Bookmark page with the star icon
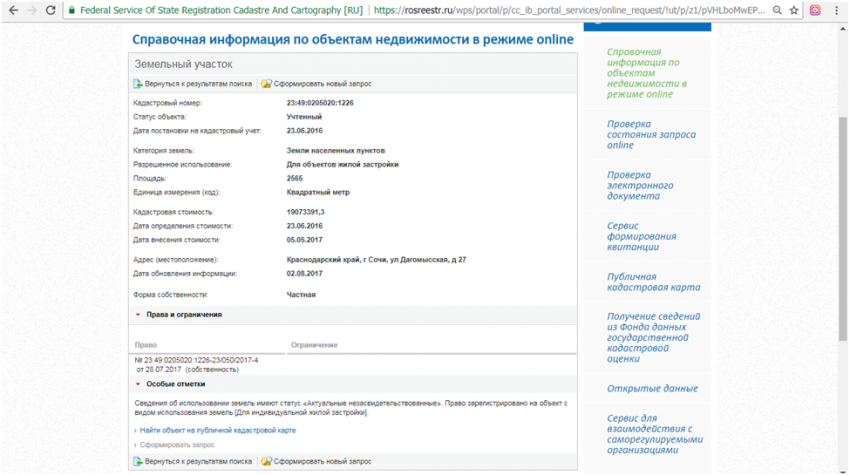This screenshot has height=475, width=850. point(793,10)
